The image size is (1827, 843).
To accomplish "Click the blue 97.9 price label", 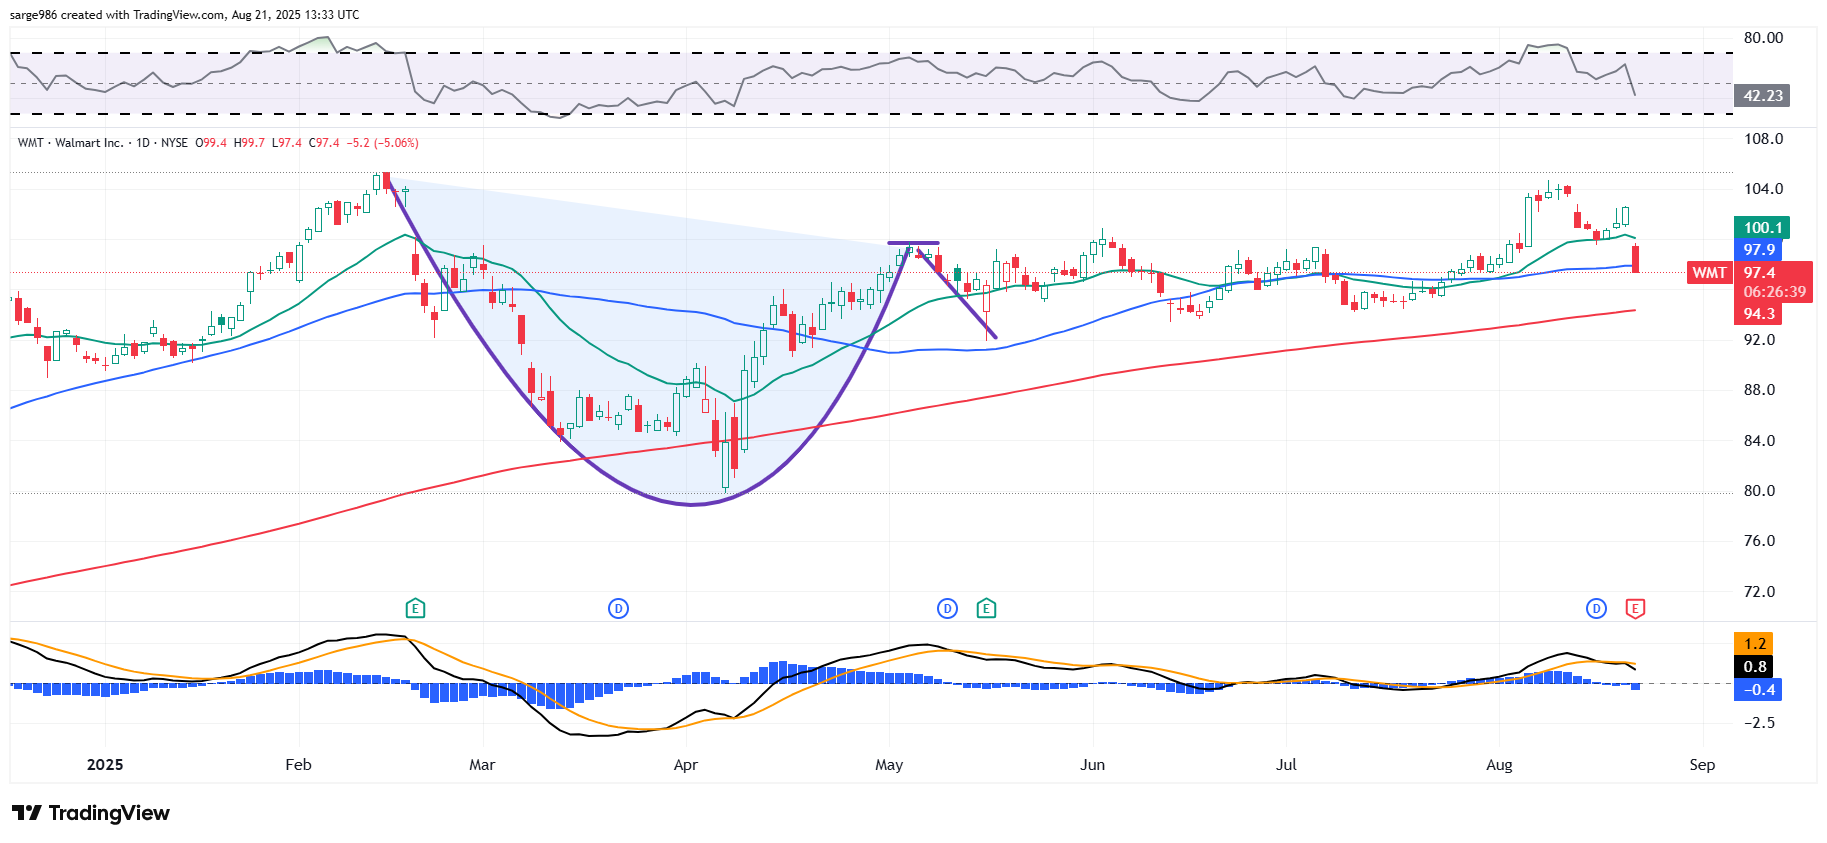I will click(1759, 250).
